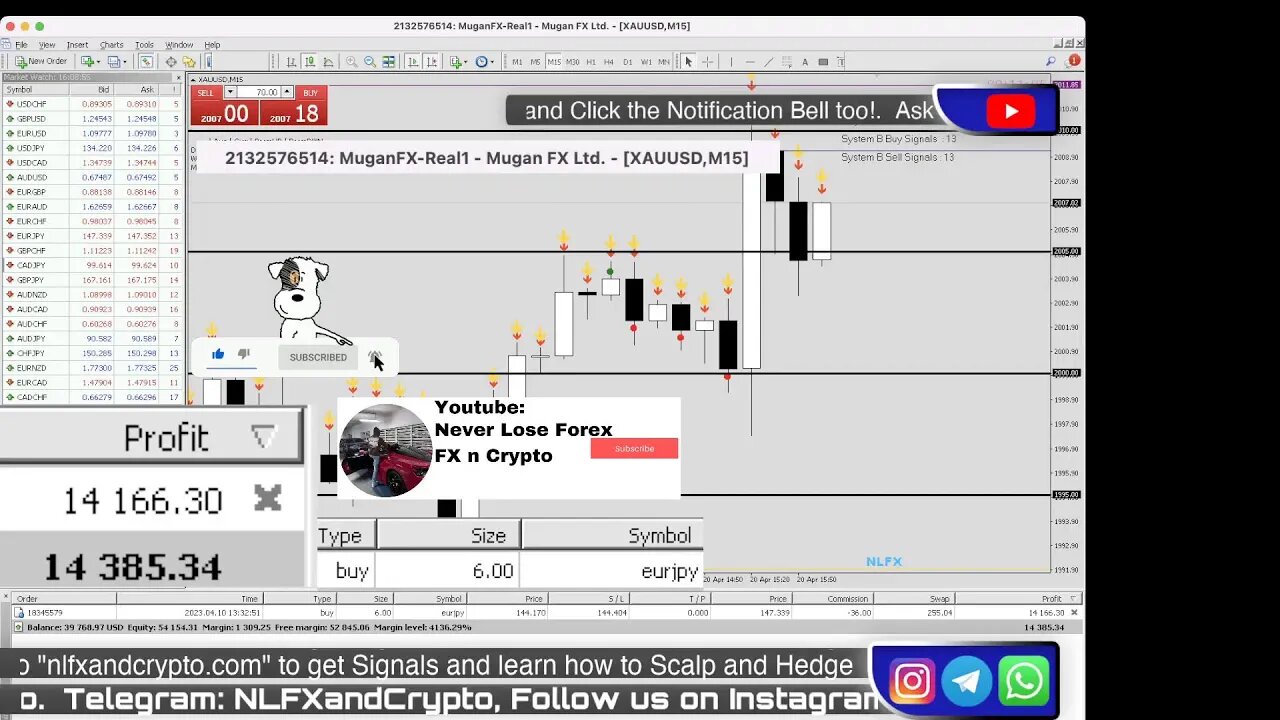
Task: Expand the Indicators dropdown arrow
Action: [x=465, y=61]
